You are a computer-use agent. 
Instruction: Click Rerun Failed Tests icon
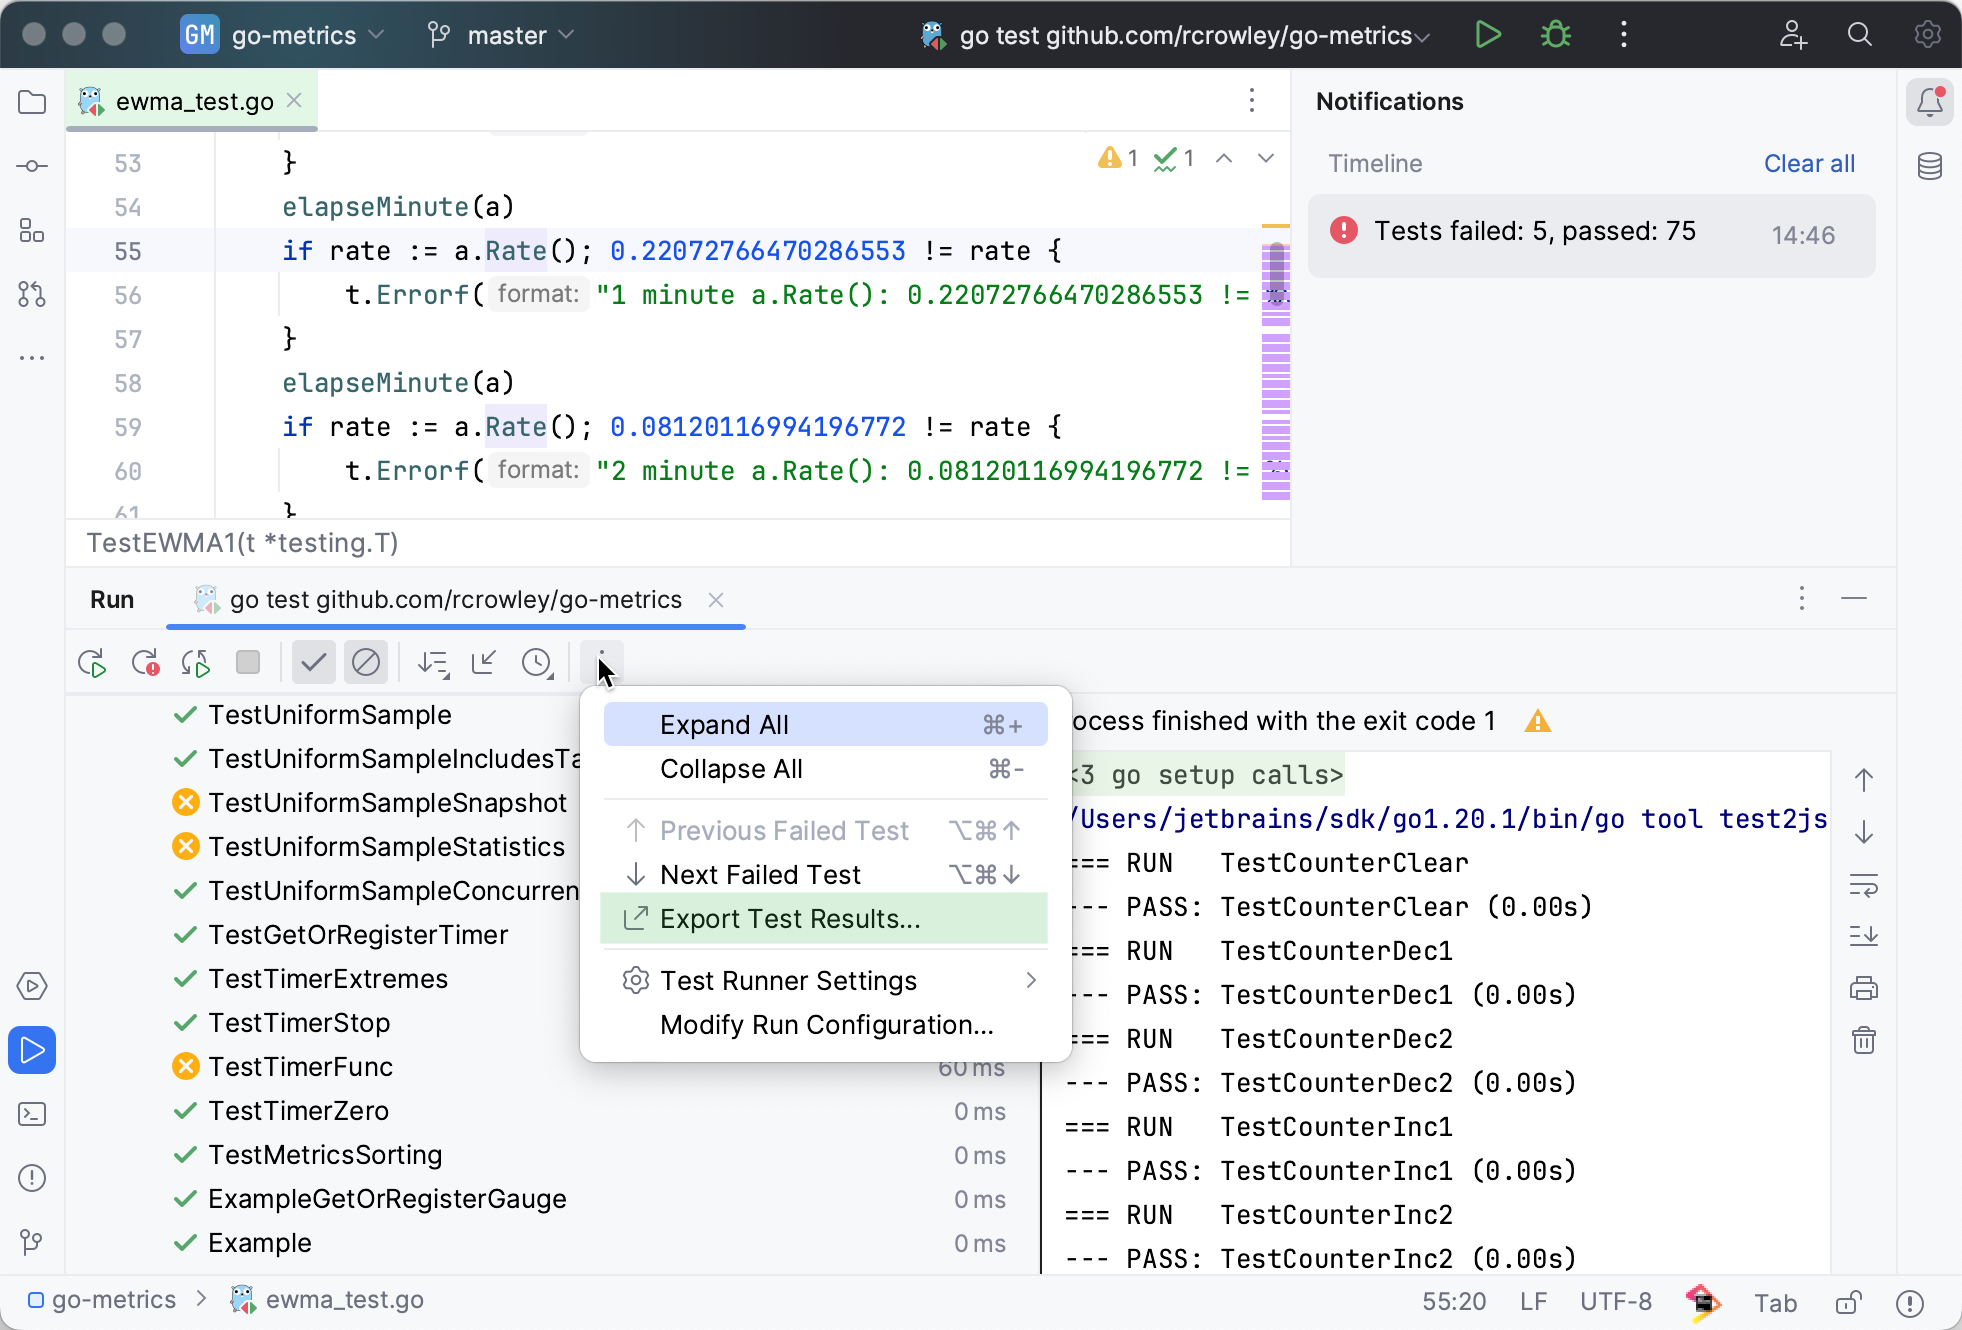144,663
